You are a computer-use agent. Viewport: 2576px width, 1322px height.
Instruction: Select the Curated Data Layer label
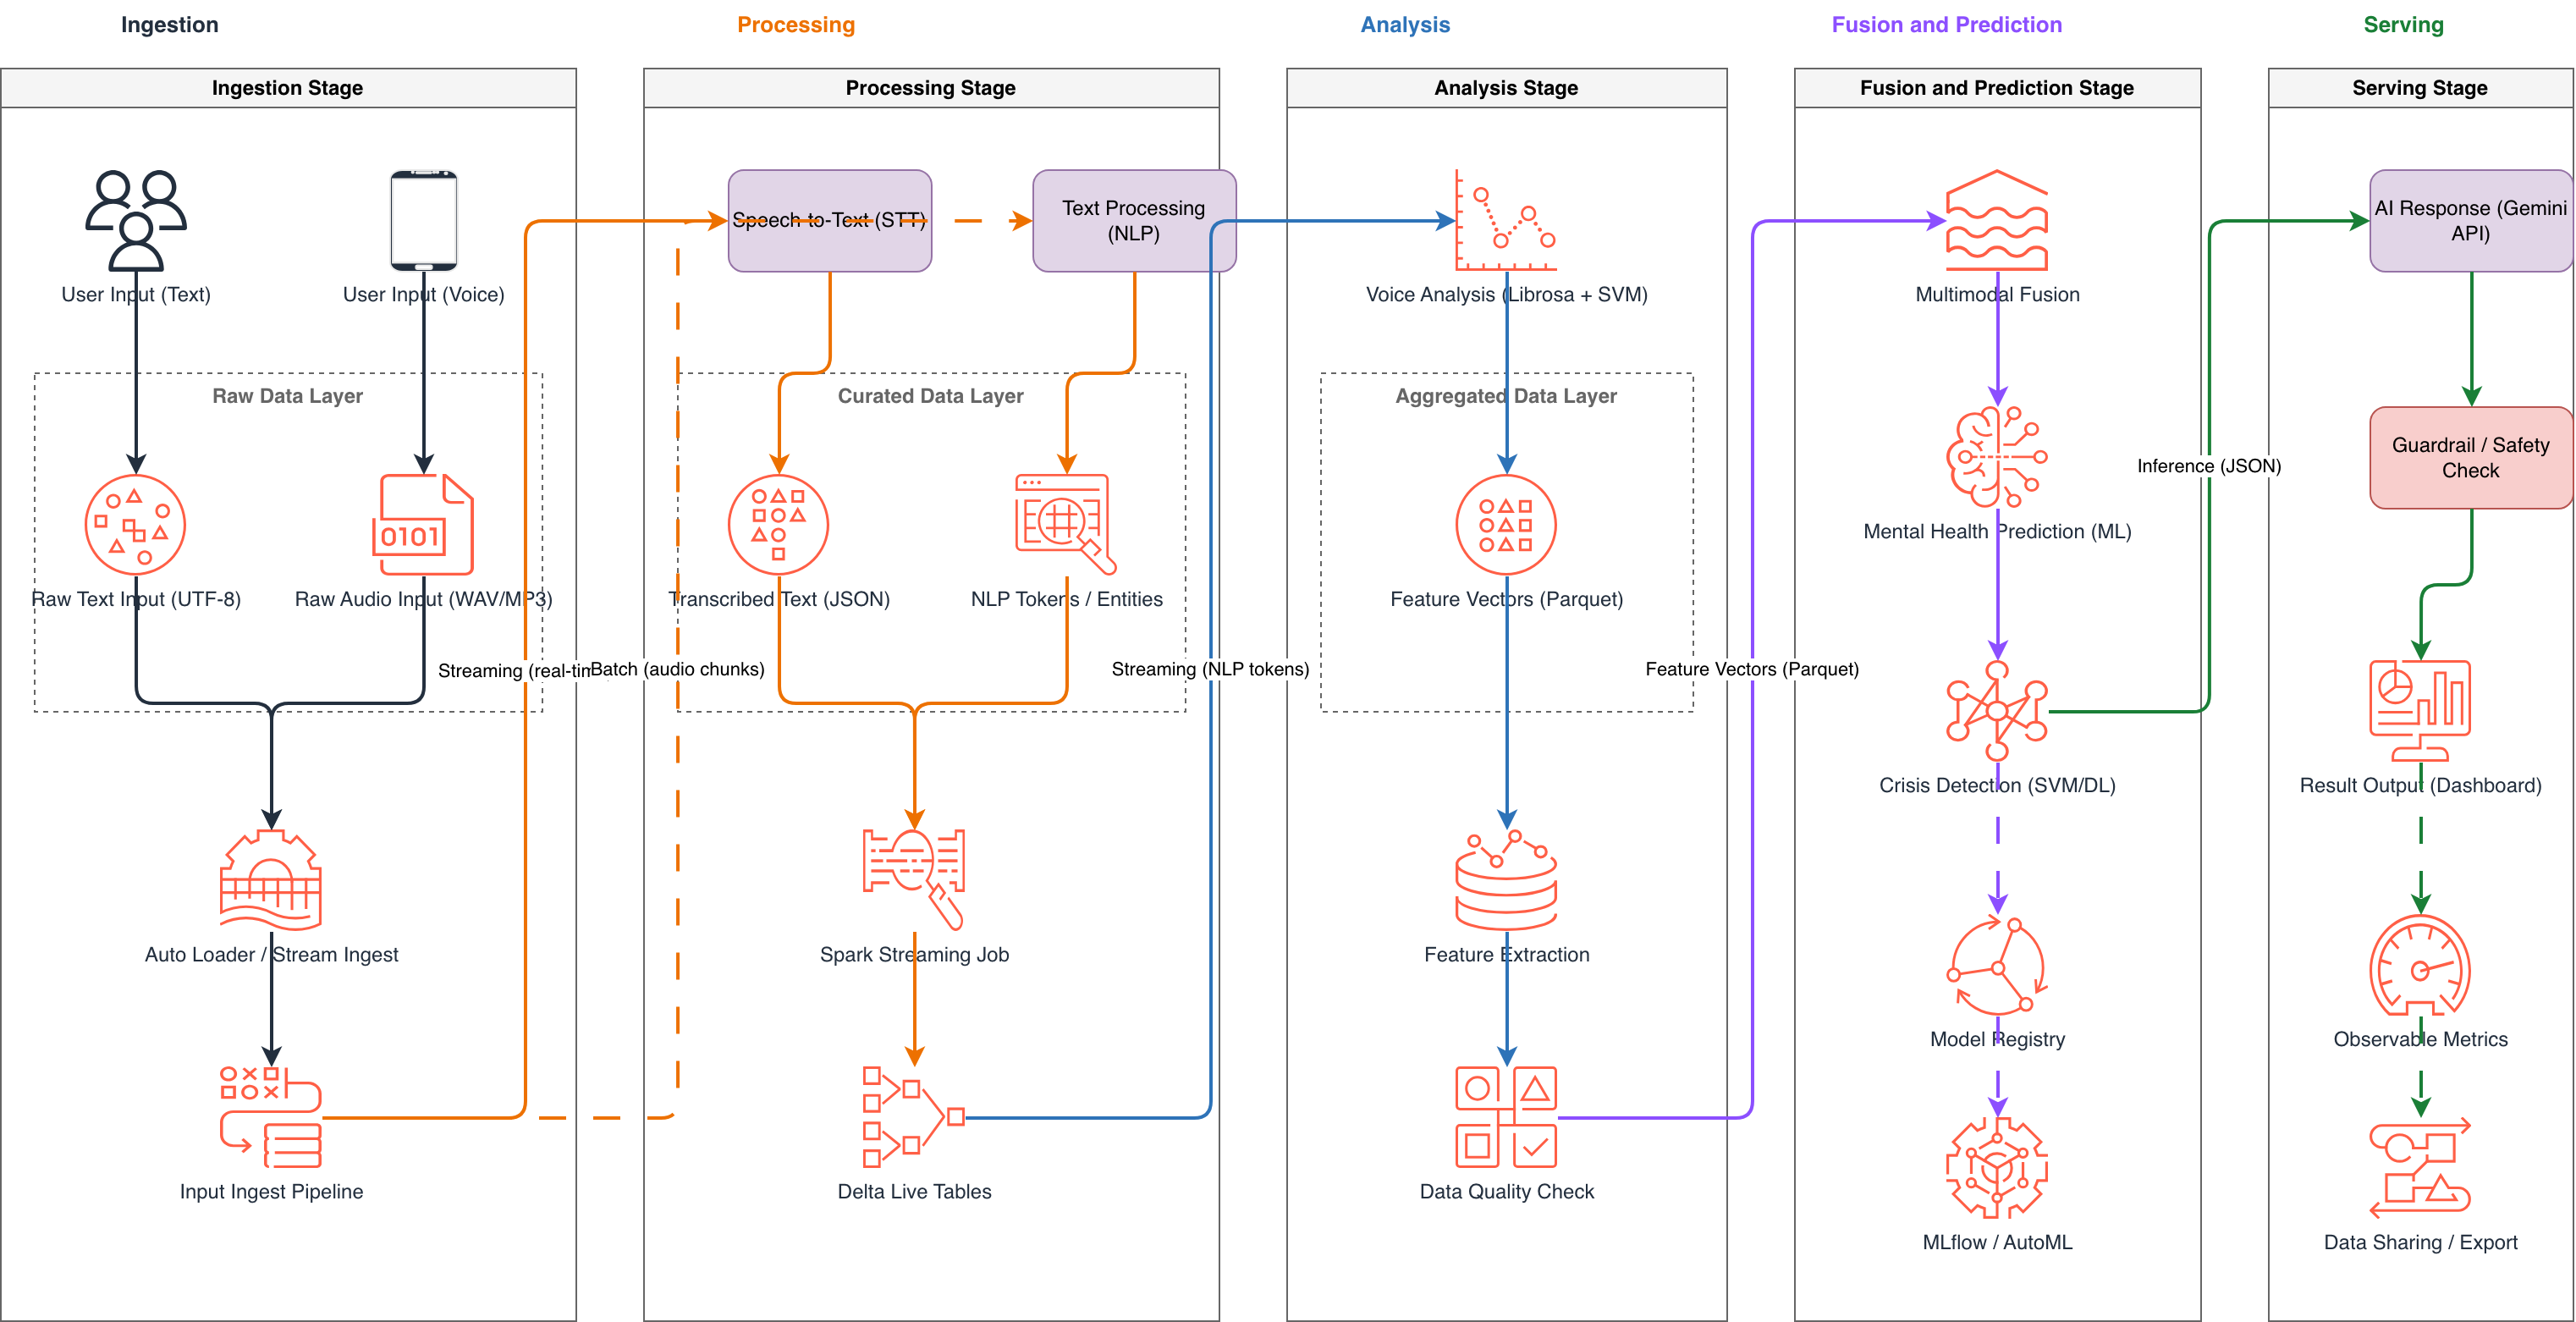(931, 396)
